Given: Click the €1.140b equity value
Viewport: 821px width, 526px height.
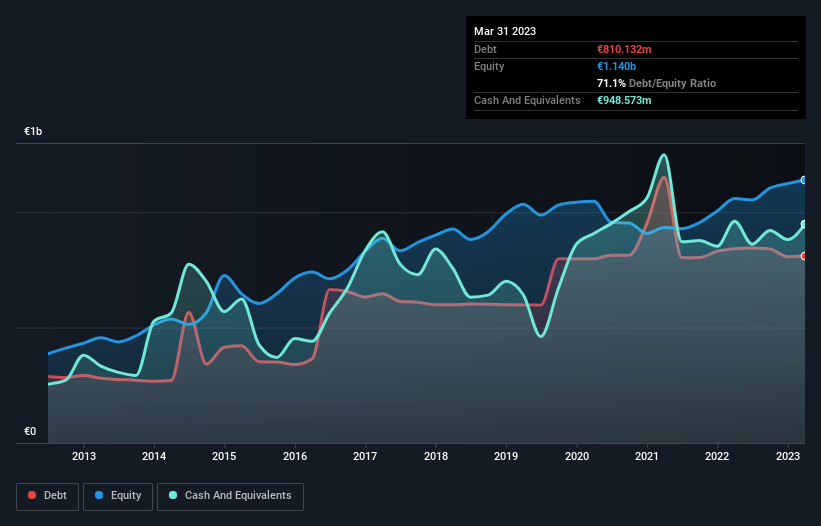Looking at the screenshot, I should pos(616,66).
